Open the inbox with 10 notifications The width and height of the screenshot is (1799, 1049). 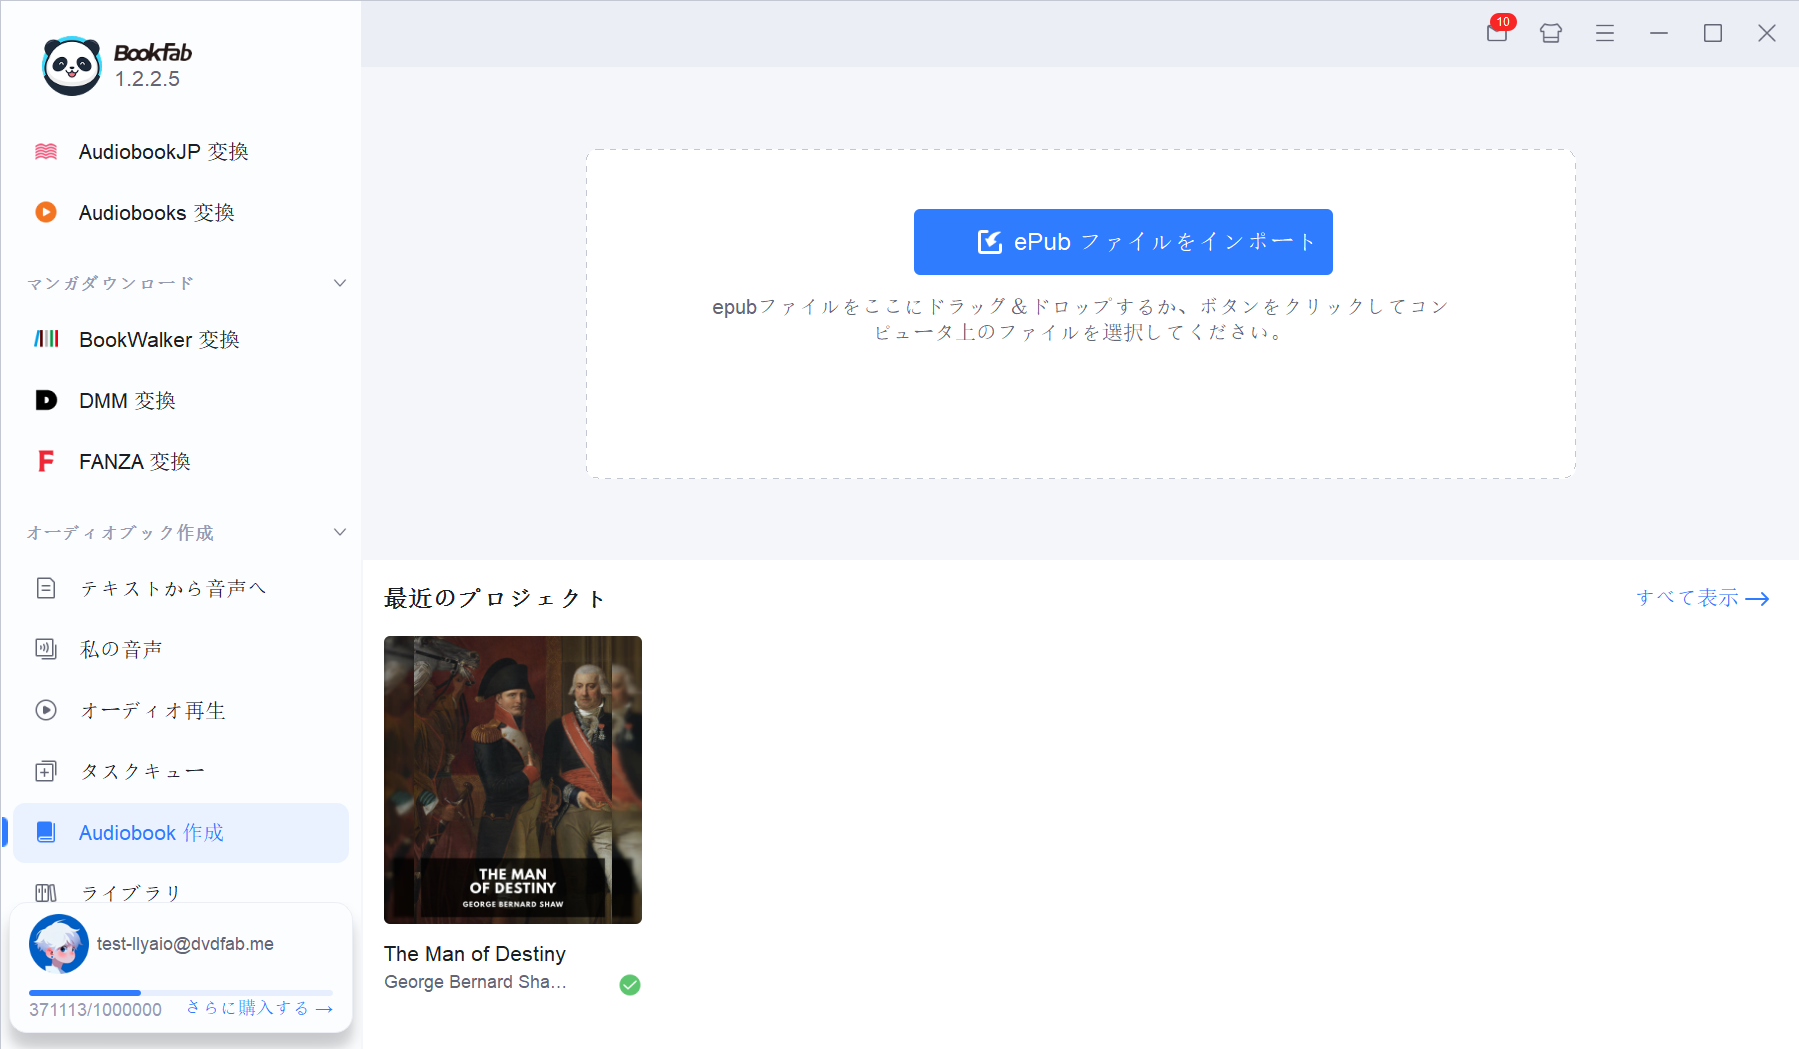click(1496, 33)
